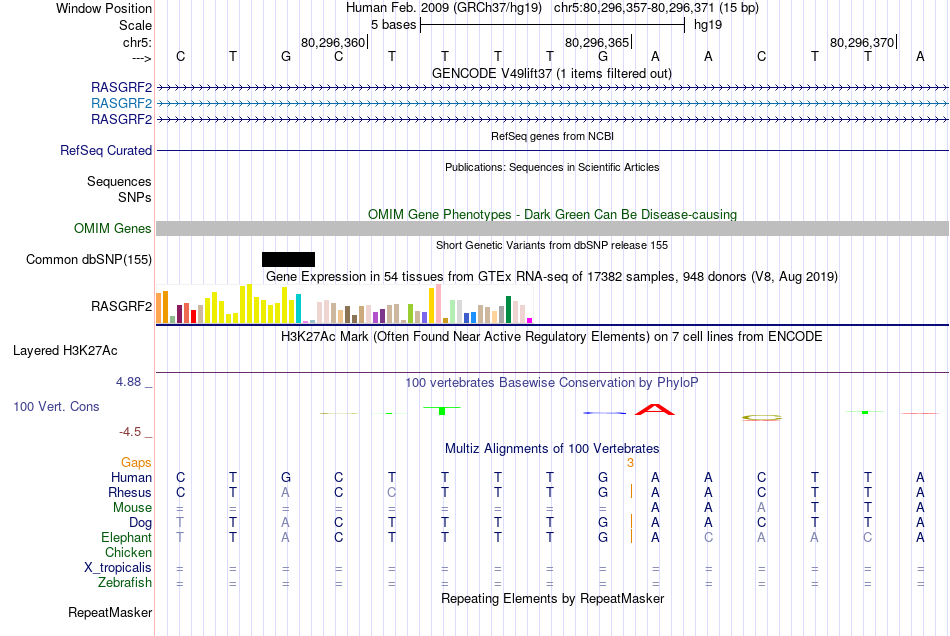Click the Scale row label
The height and width of the screenshot is (636, 950).
click(x=135, y=25)
